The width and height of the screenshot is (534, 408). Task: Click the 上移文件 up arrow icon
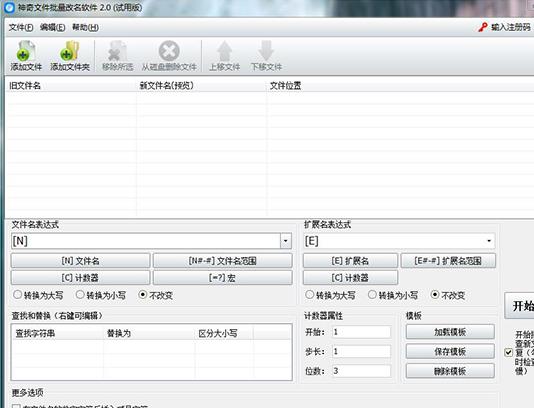click(225, 50)
